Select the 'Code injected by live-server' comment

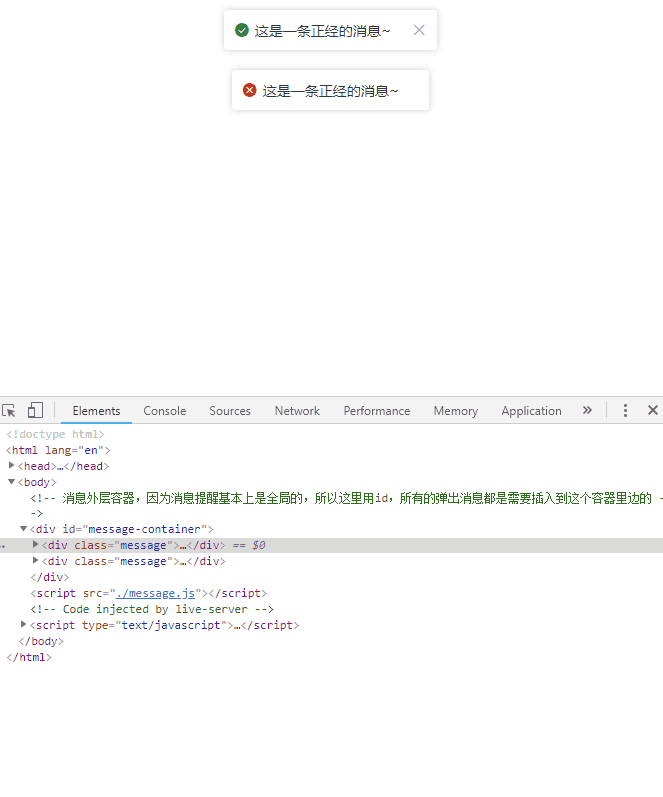click(152, 609)
